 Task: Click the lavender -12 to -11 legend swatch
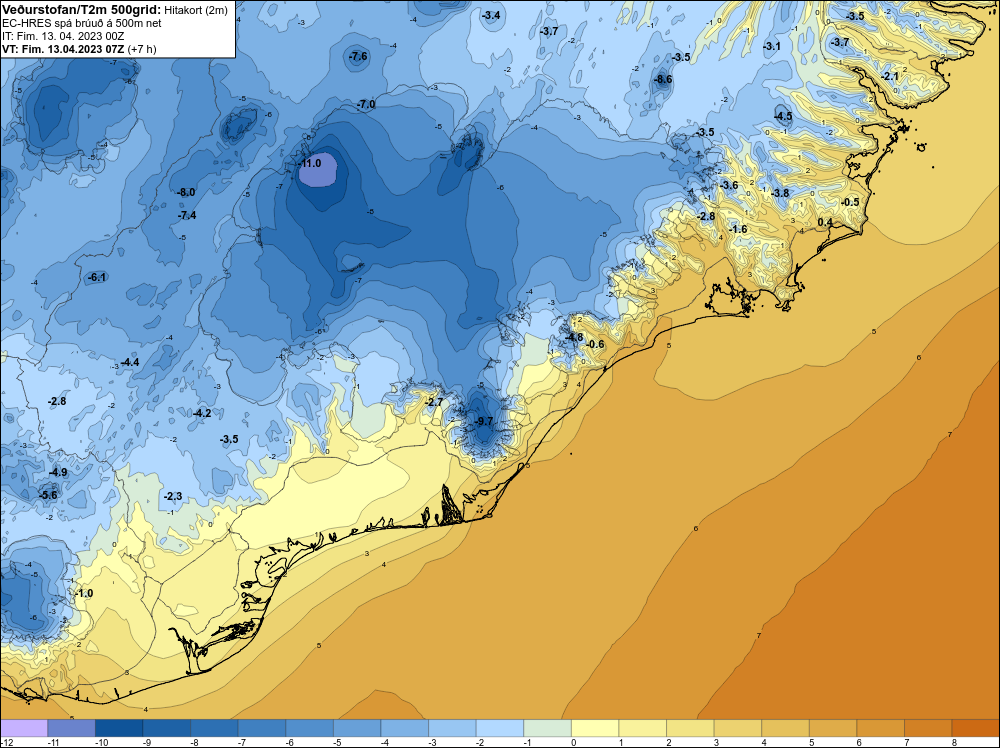(x=24, y=728)
